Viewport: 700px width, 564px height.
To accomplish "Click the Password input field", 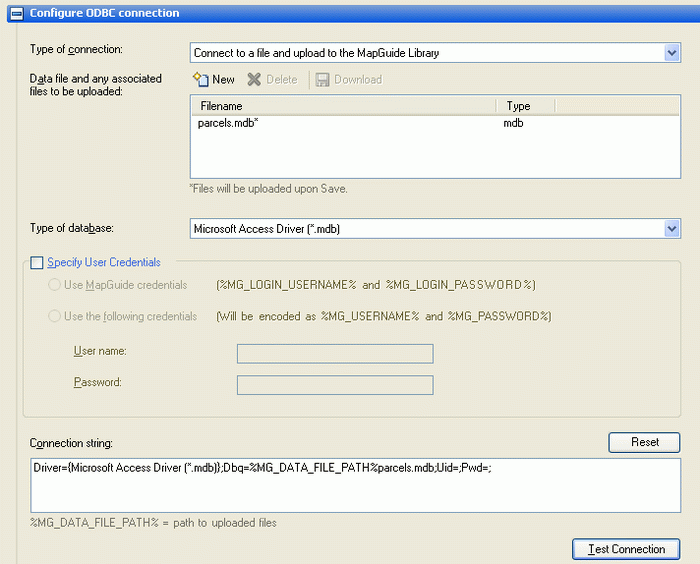I will [335, 385].
